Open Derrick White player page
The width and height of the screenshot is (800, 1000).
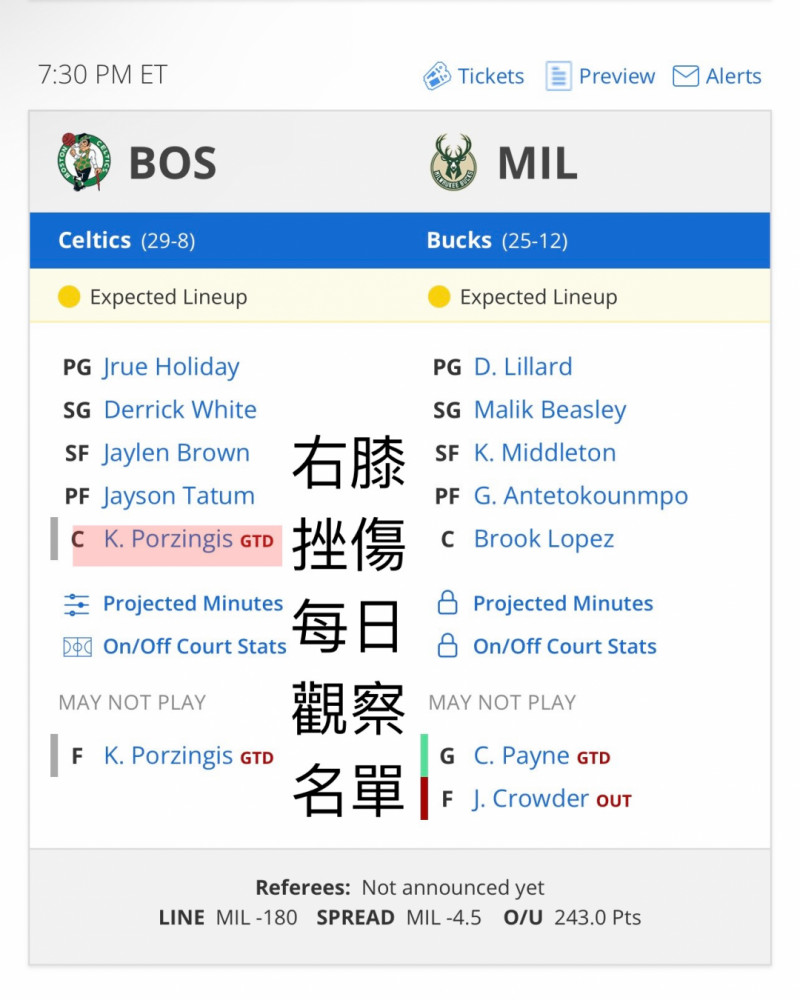pyautogui.click(x=180, y=409)
